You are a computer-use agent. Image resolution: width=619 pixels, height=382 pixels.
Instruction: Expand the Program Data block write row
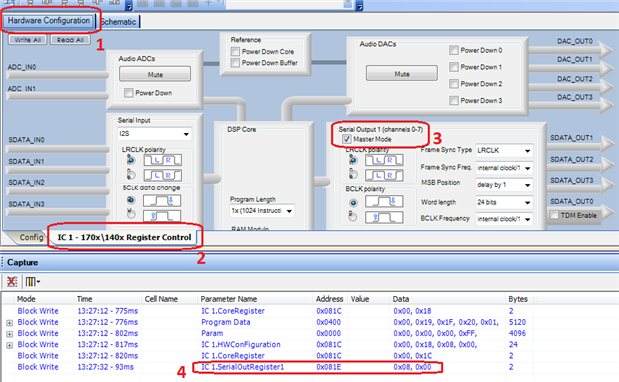(x=9, y=322)
